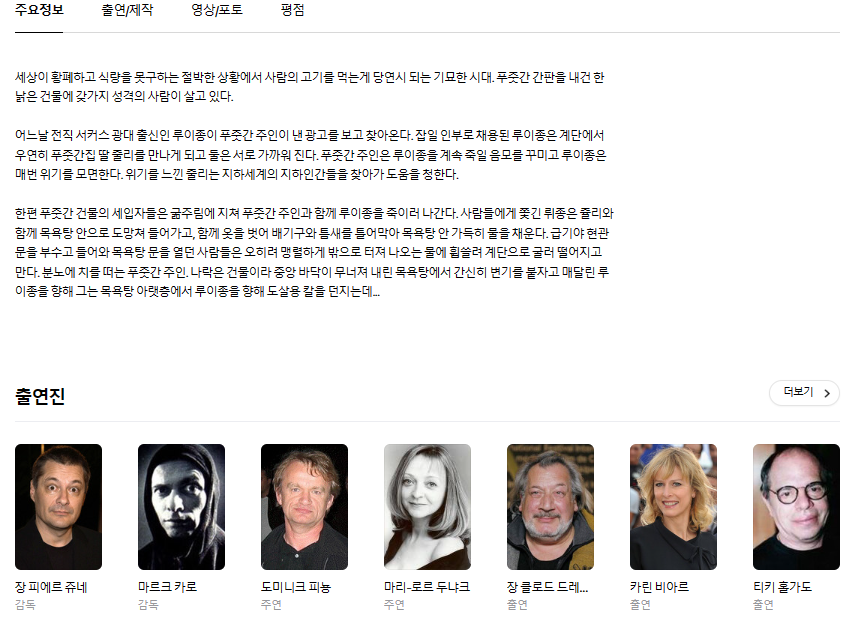This screenshot has width=851, height=637.
Task: Click the 도미니크 피뇽 name link
Action: [x=296, y=587]
